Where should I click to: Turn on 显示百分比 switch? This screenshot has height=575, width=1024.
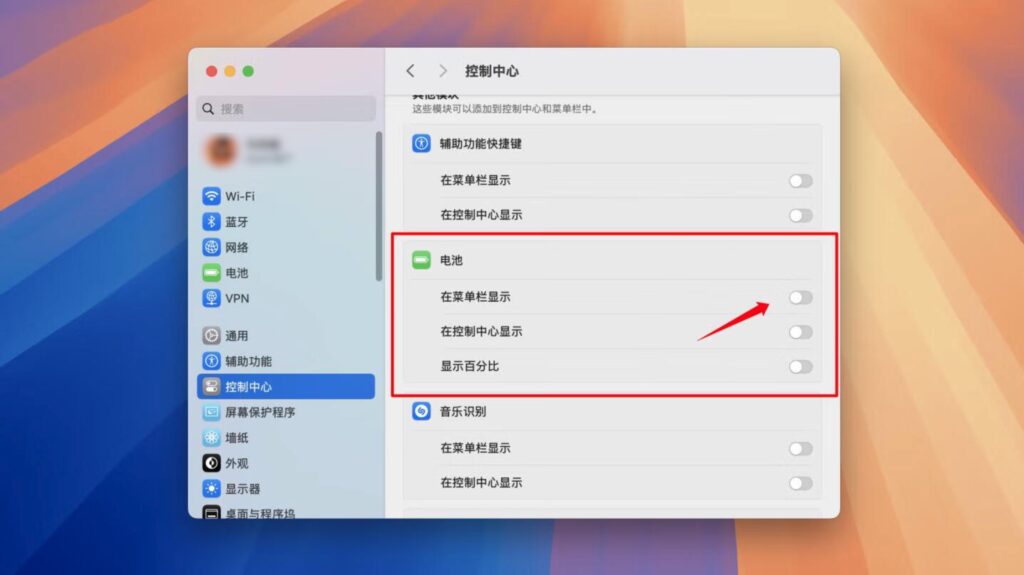point(800,367)
